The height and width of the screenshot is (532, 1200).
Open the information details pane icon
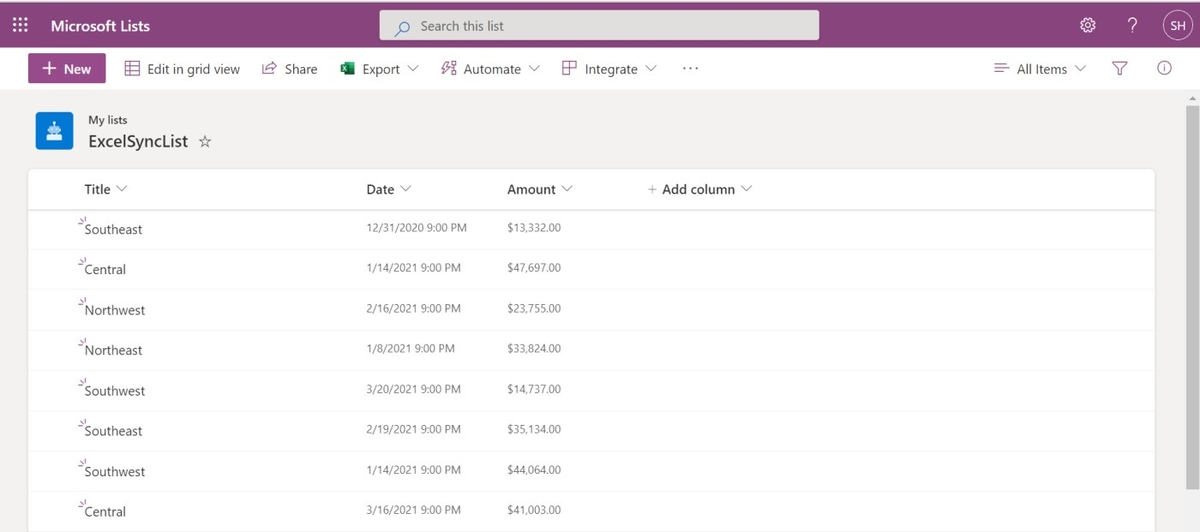tap(1164, 69)
